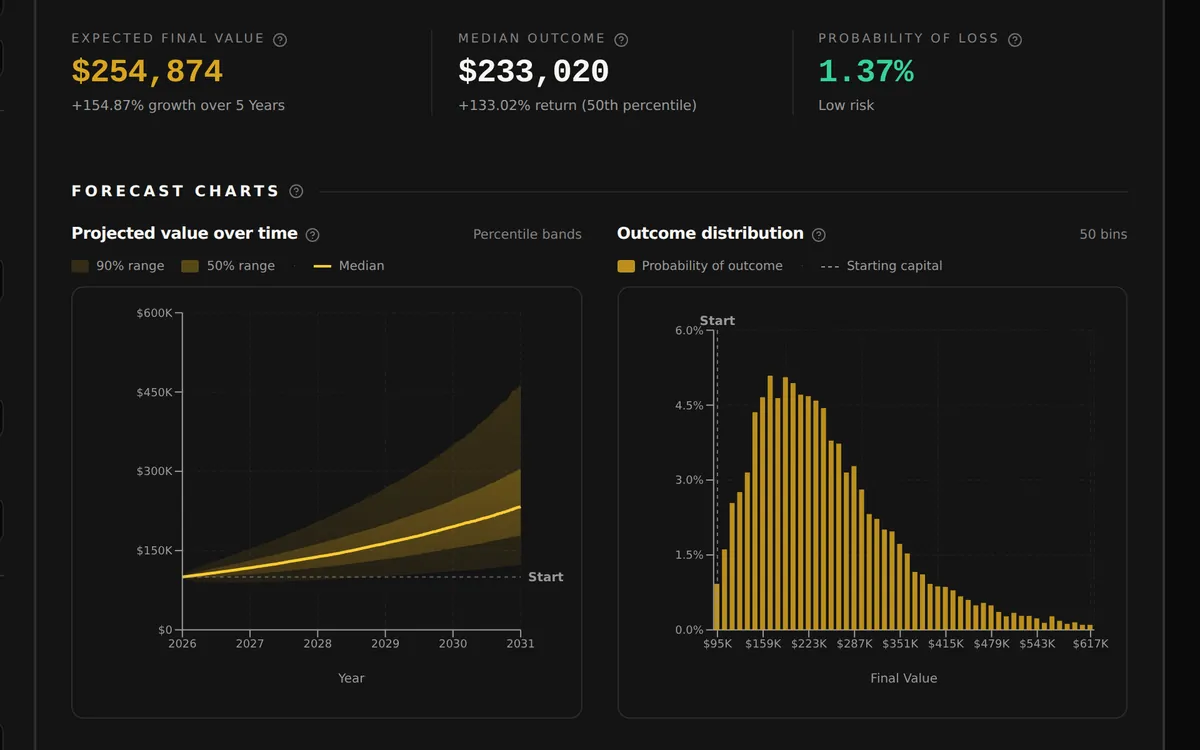Select the $254,874 expected final value
1200x750 pixels.
click(147, 72)
